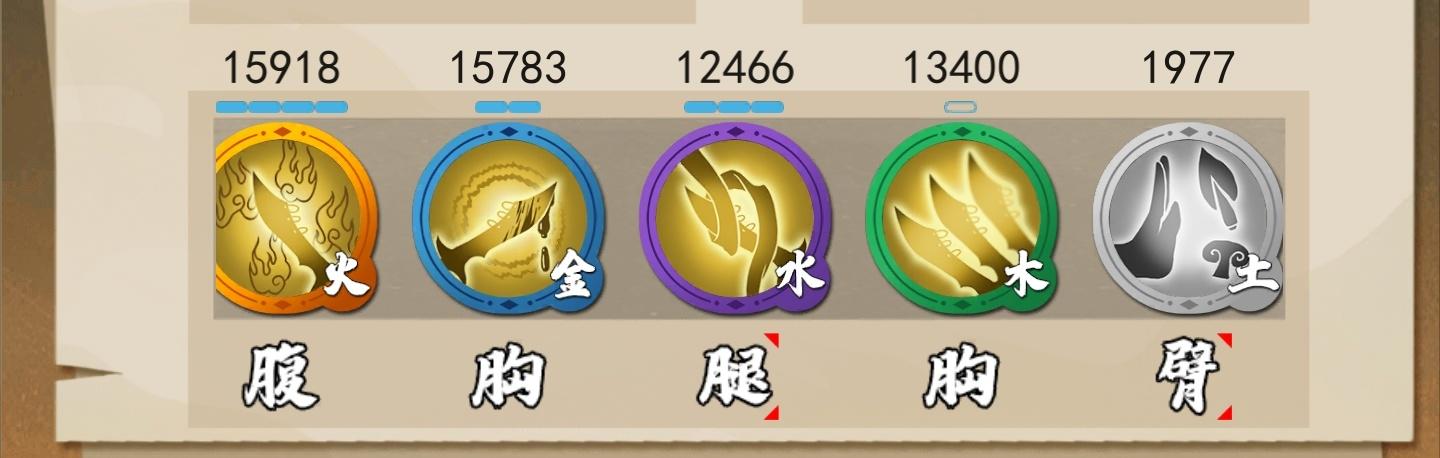Click the 腹 label under fire skill
This screenshot has width=1440, height=458.
[282, 378]
